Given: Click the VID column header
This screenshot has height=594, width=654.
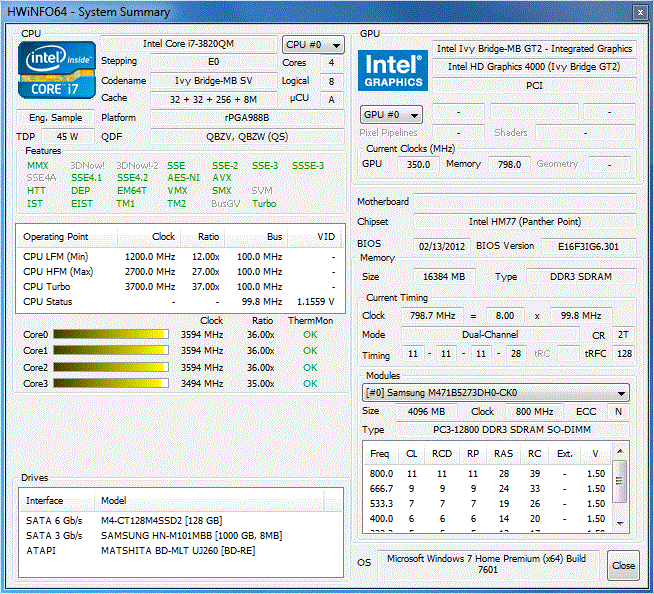Looking at the screenshot, I should pos(314,237).
